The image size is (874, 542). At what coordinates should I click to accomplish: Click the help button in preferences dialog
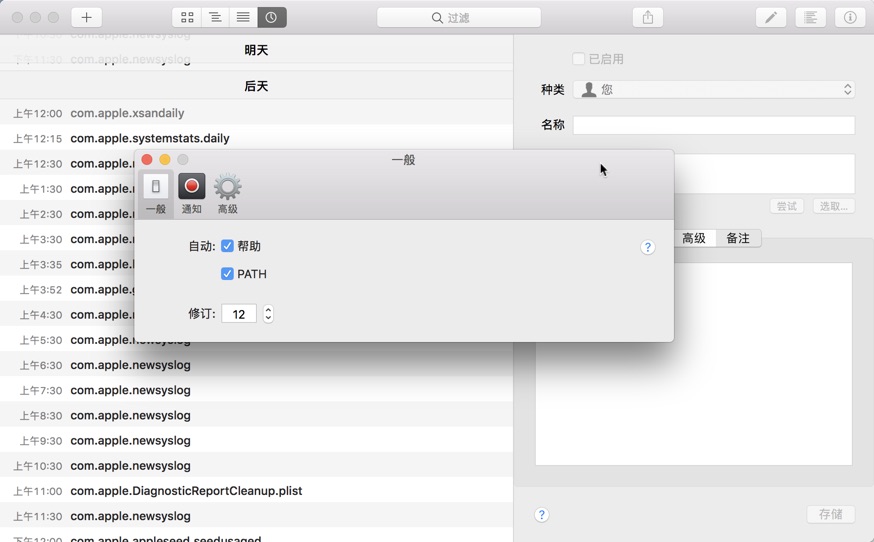[647, 247]
